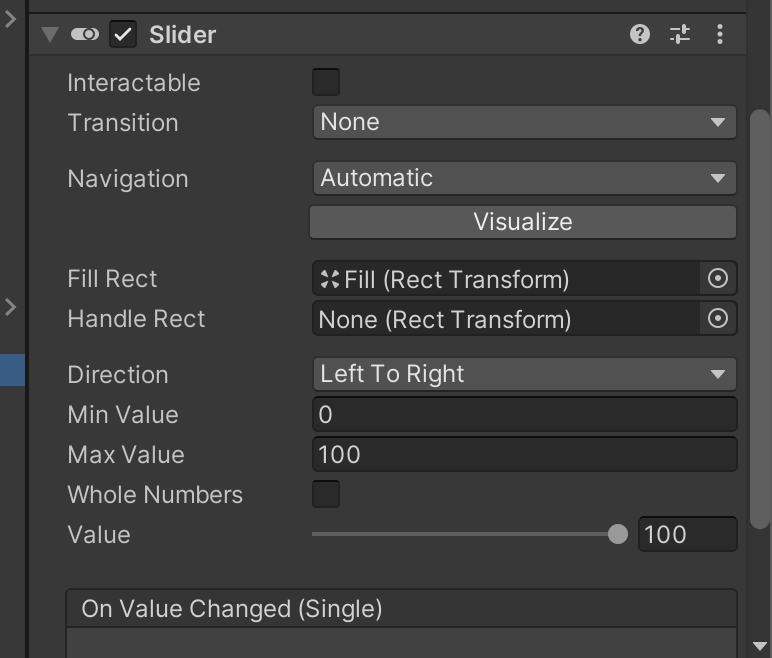The width and height of the screenshot is (772, 658).
Task: Click the Value number field
Action: click(687, 534)
